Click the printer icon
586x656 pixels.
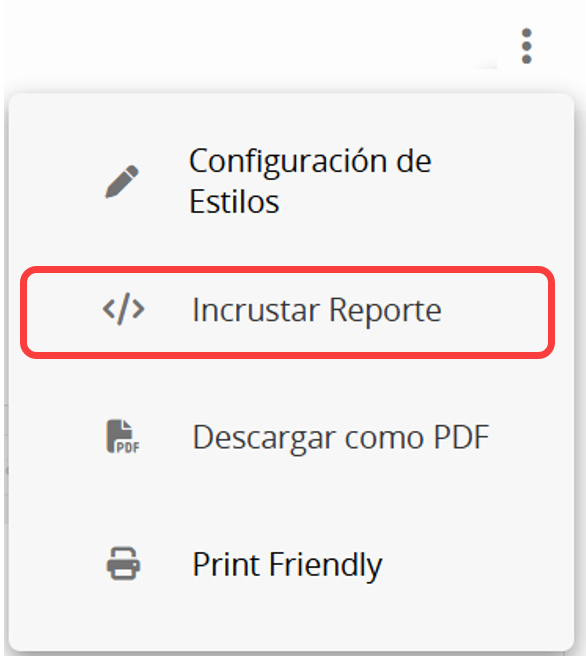pyautogui.click(x=123, y=564)
